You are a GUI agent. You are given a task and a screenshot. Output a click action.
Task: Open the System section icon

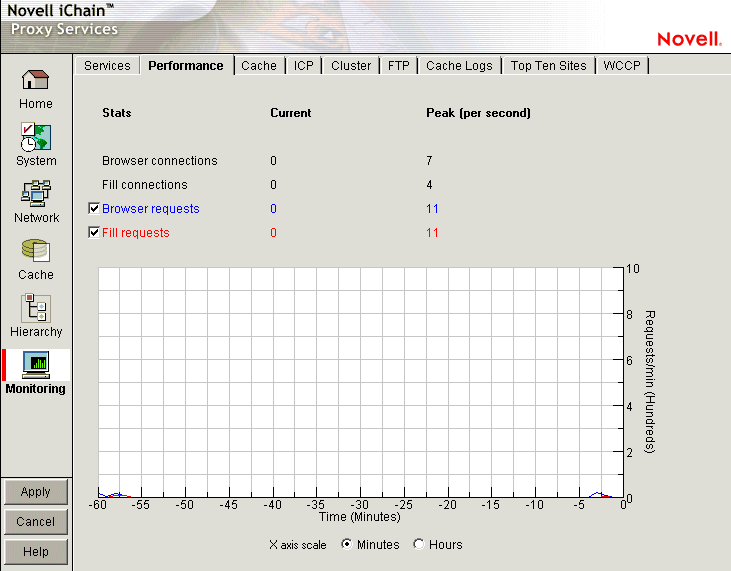(x=35, y=137)
